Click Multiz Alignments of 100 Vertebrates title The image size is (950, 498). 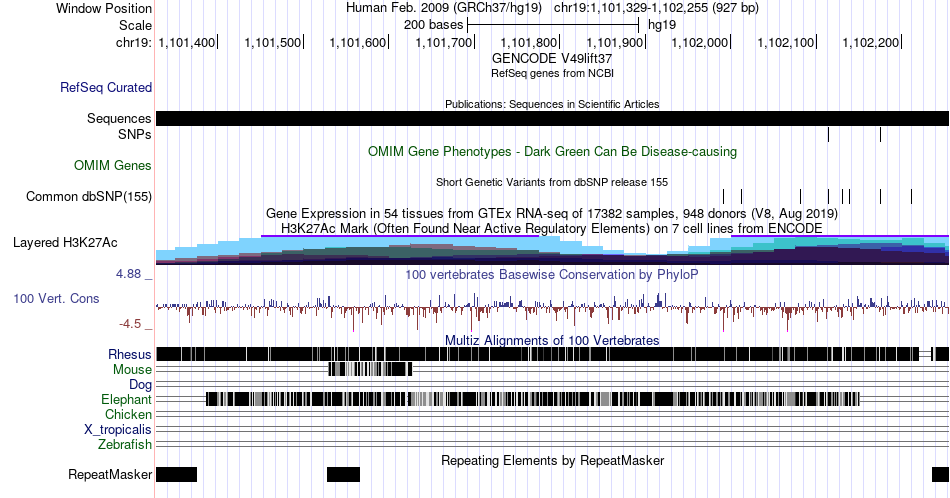[552, 340]
